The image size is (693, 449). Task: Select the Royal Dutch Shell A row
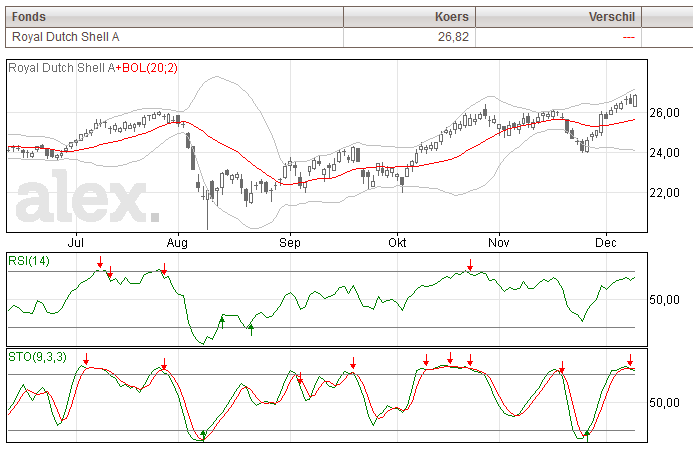click(349, 37)
